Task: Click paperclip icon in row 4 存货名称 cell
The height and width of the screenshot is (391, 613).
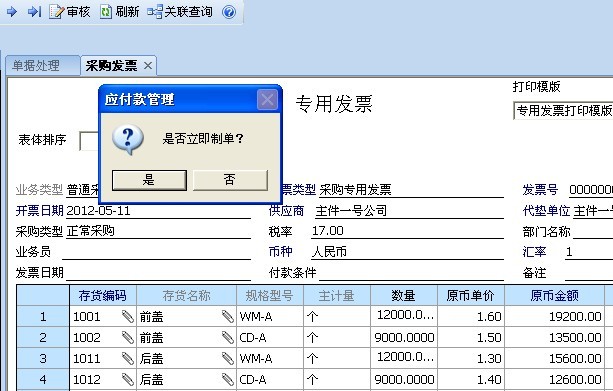Action: pyautogui.click(x=228, y=379)
